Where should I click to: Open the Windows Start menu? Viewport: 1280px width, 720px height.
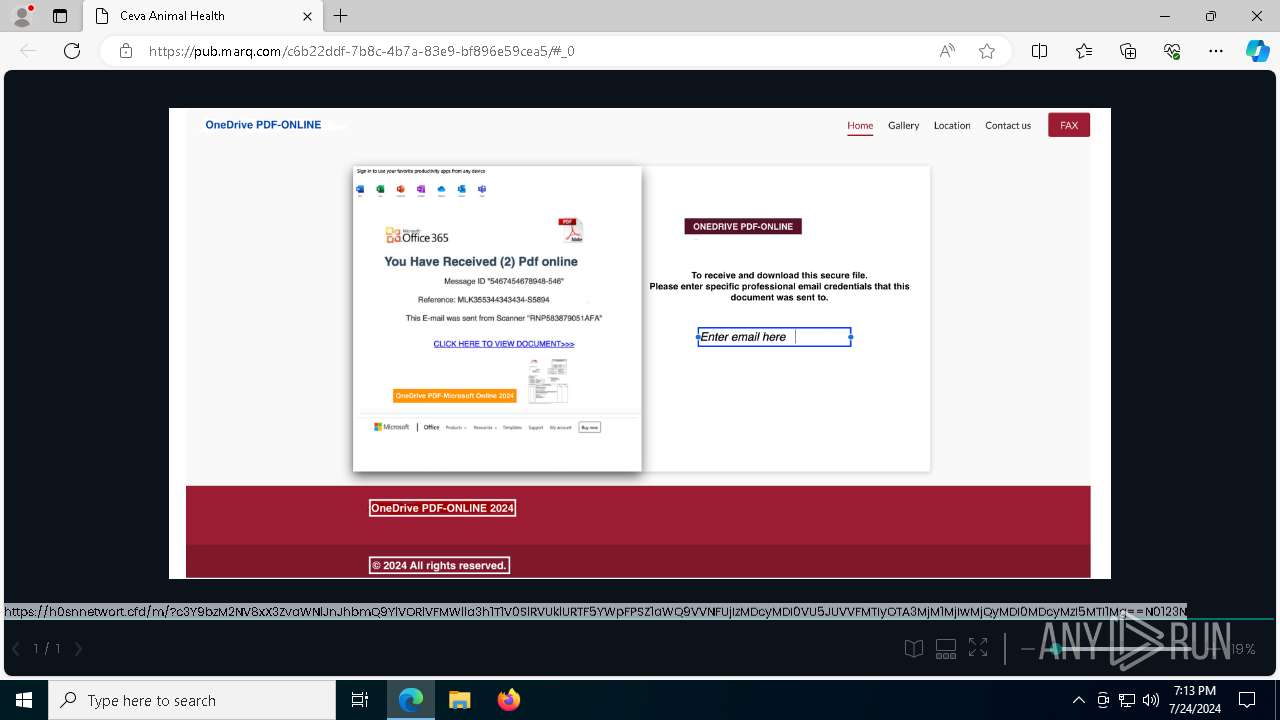click(24, 700)
